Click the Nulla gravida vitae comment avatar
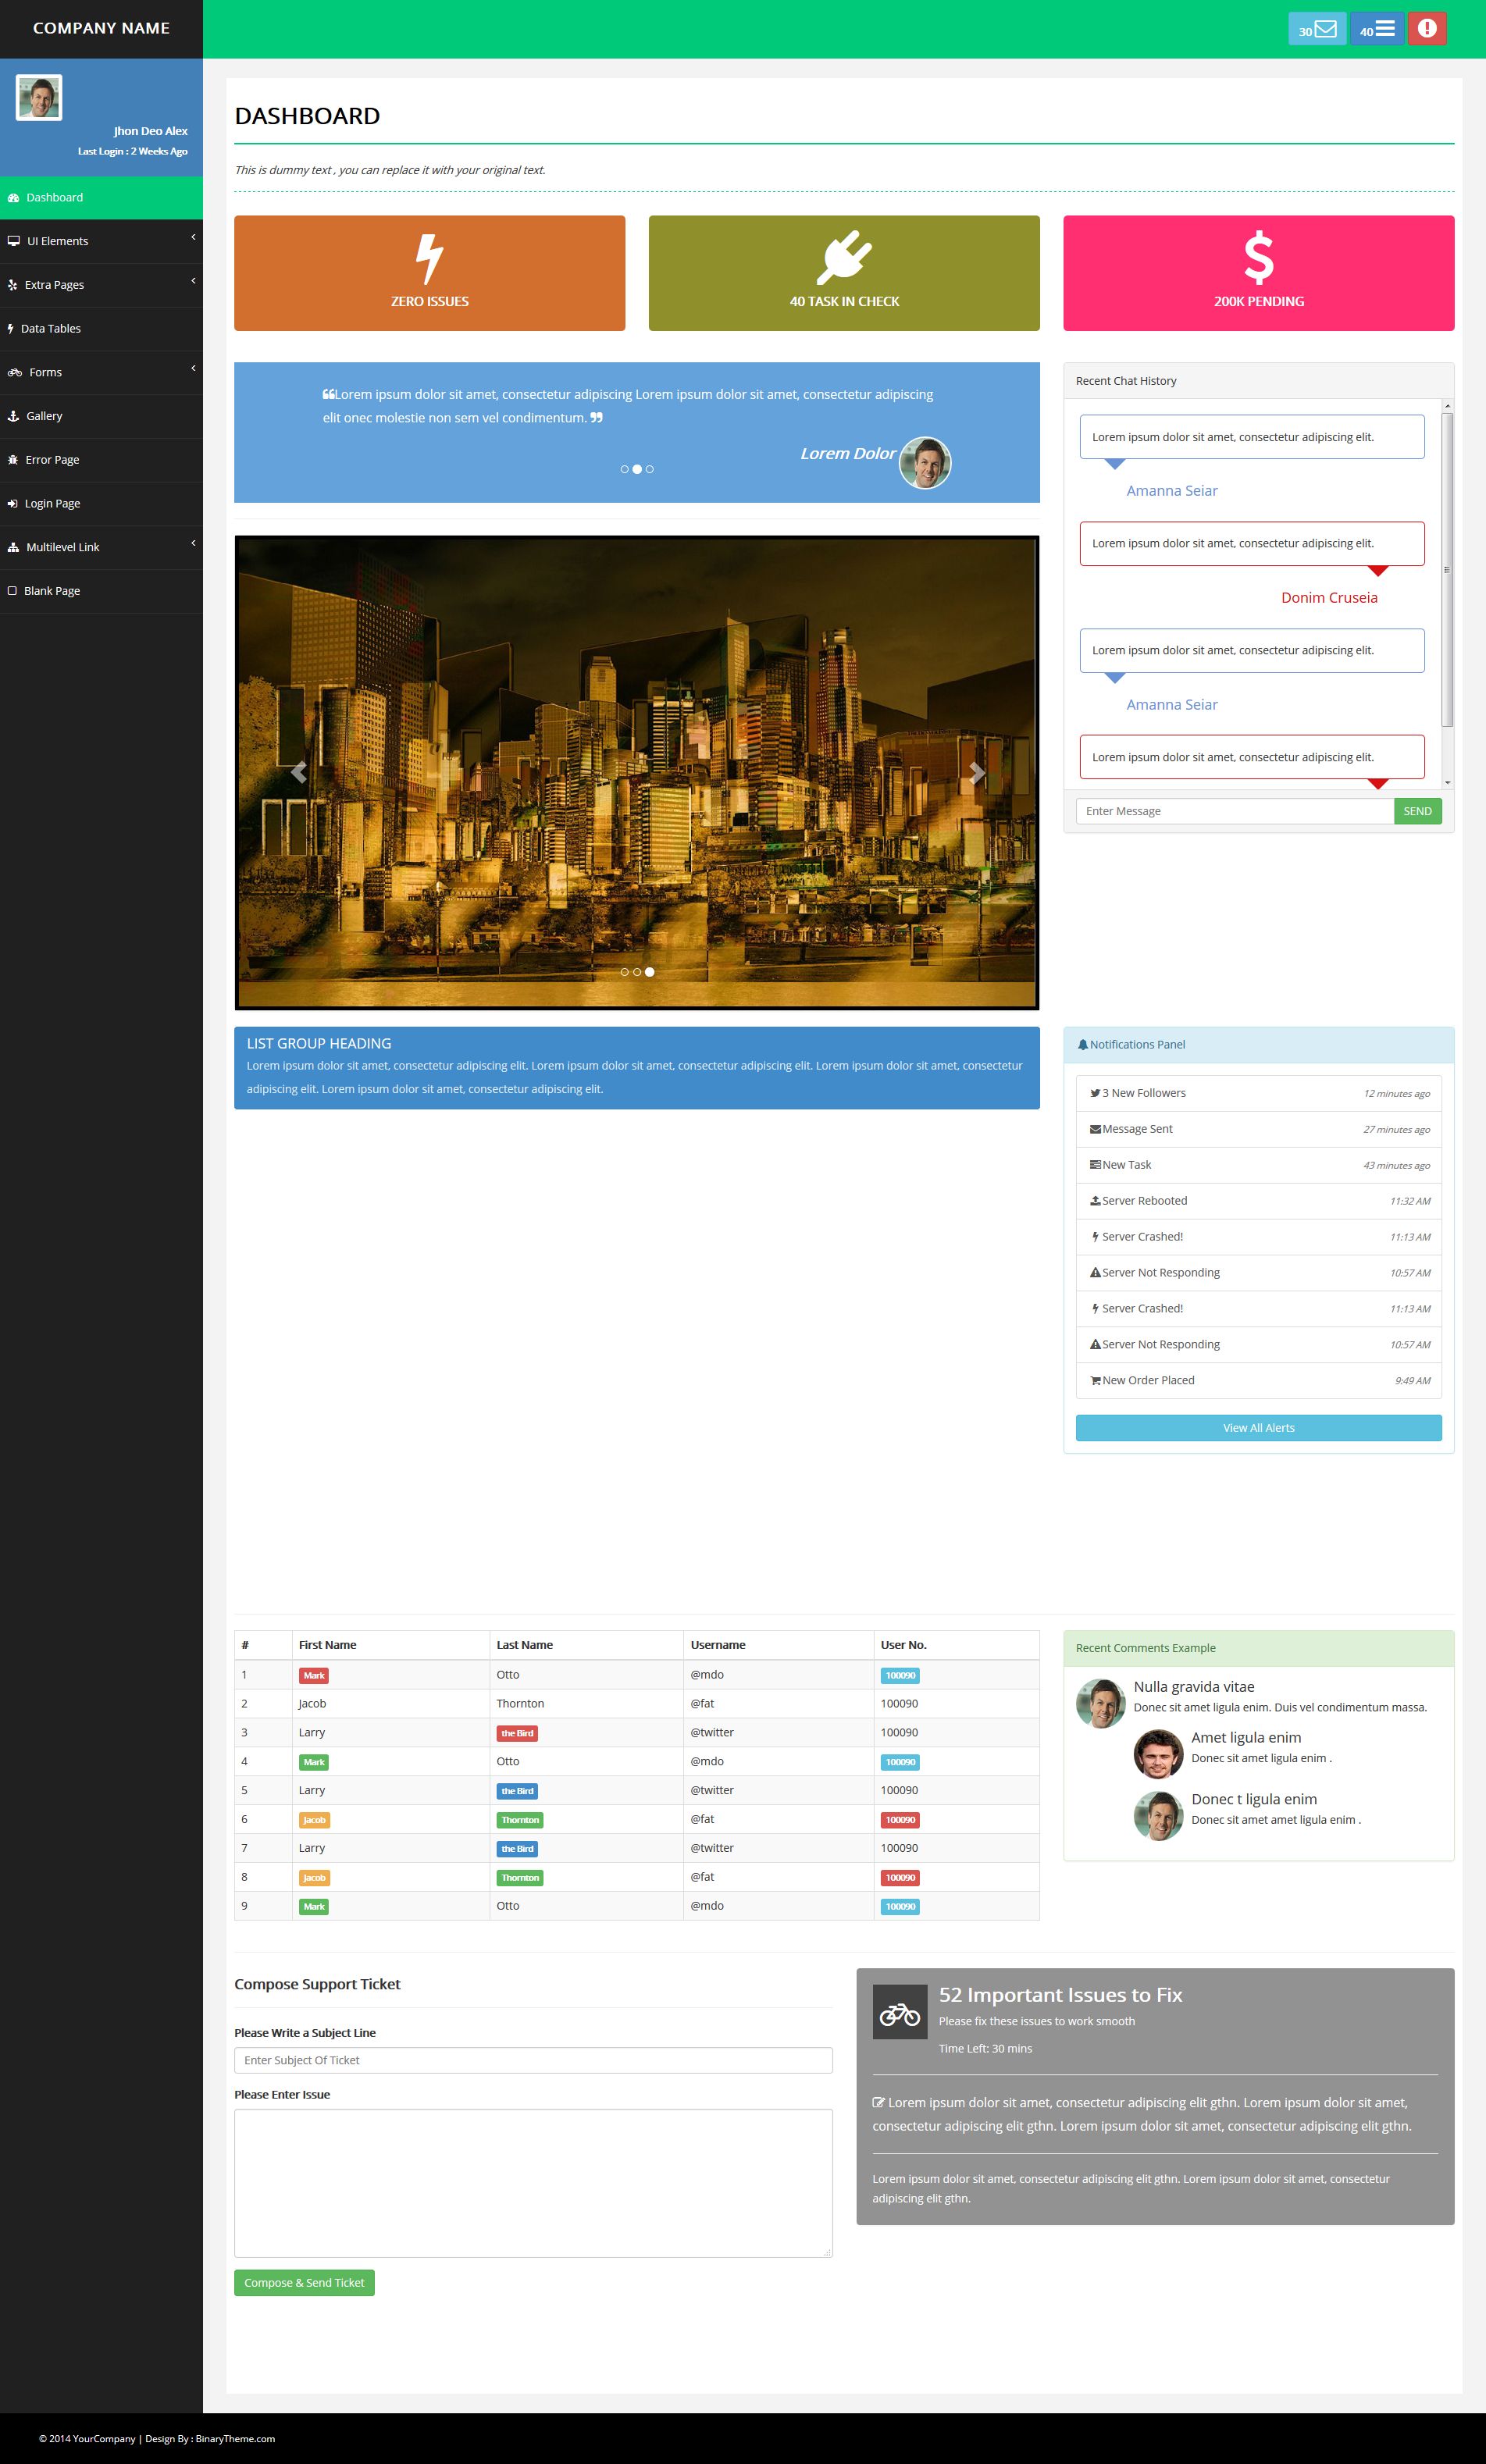This screenshot has height=2464, width=1486. (1101, 1703)
